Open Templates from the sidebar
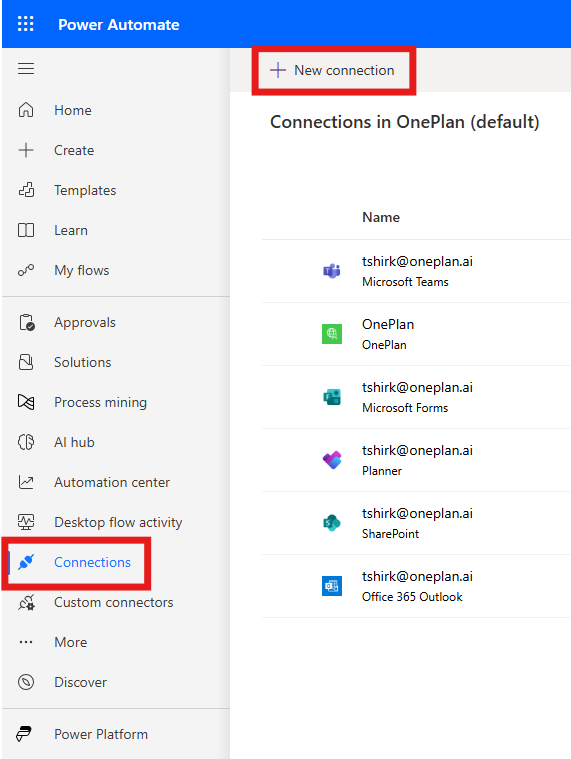Screen dimensions: 571x759 pos(85,190)
